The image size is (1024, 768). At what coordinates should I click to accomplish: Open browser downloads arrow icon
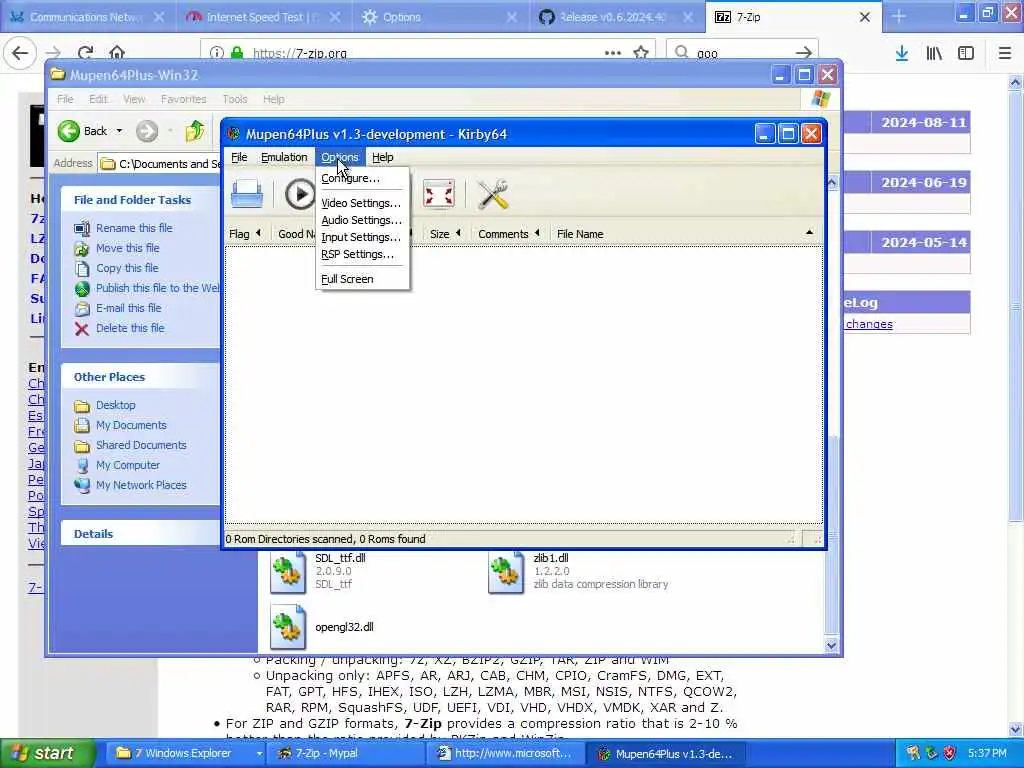pyautogui.click(x=902, y=53)
